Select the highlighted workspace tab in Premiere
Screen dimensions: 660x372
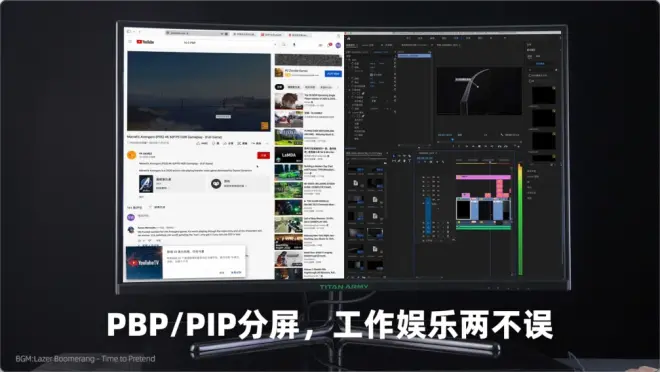click(456, 38)
